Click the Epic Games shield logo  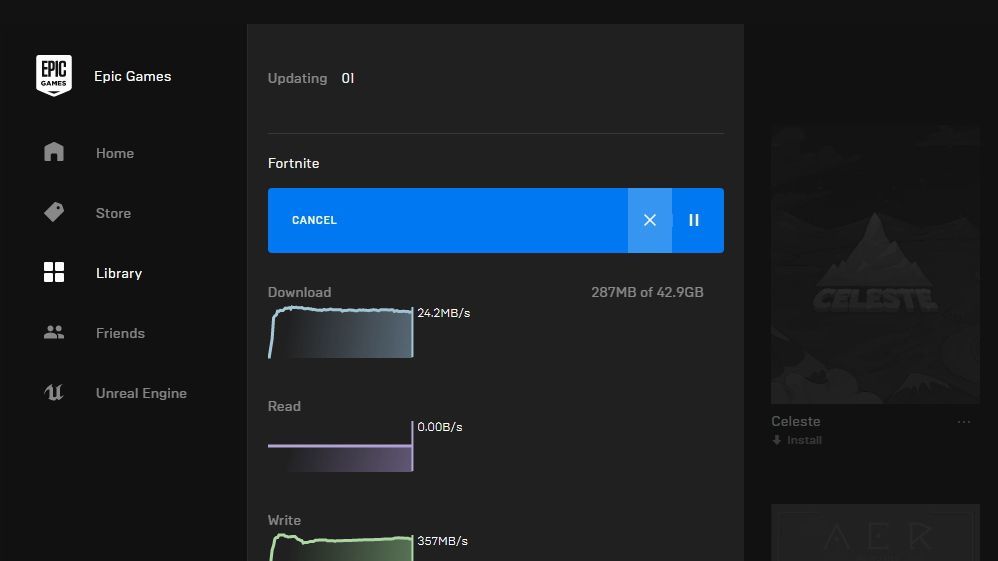(53, 75)
